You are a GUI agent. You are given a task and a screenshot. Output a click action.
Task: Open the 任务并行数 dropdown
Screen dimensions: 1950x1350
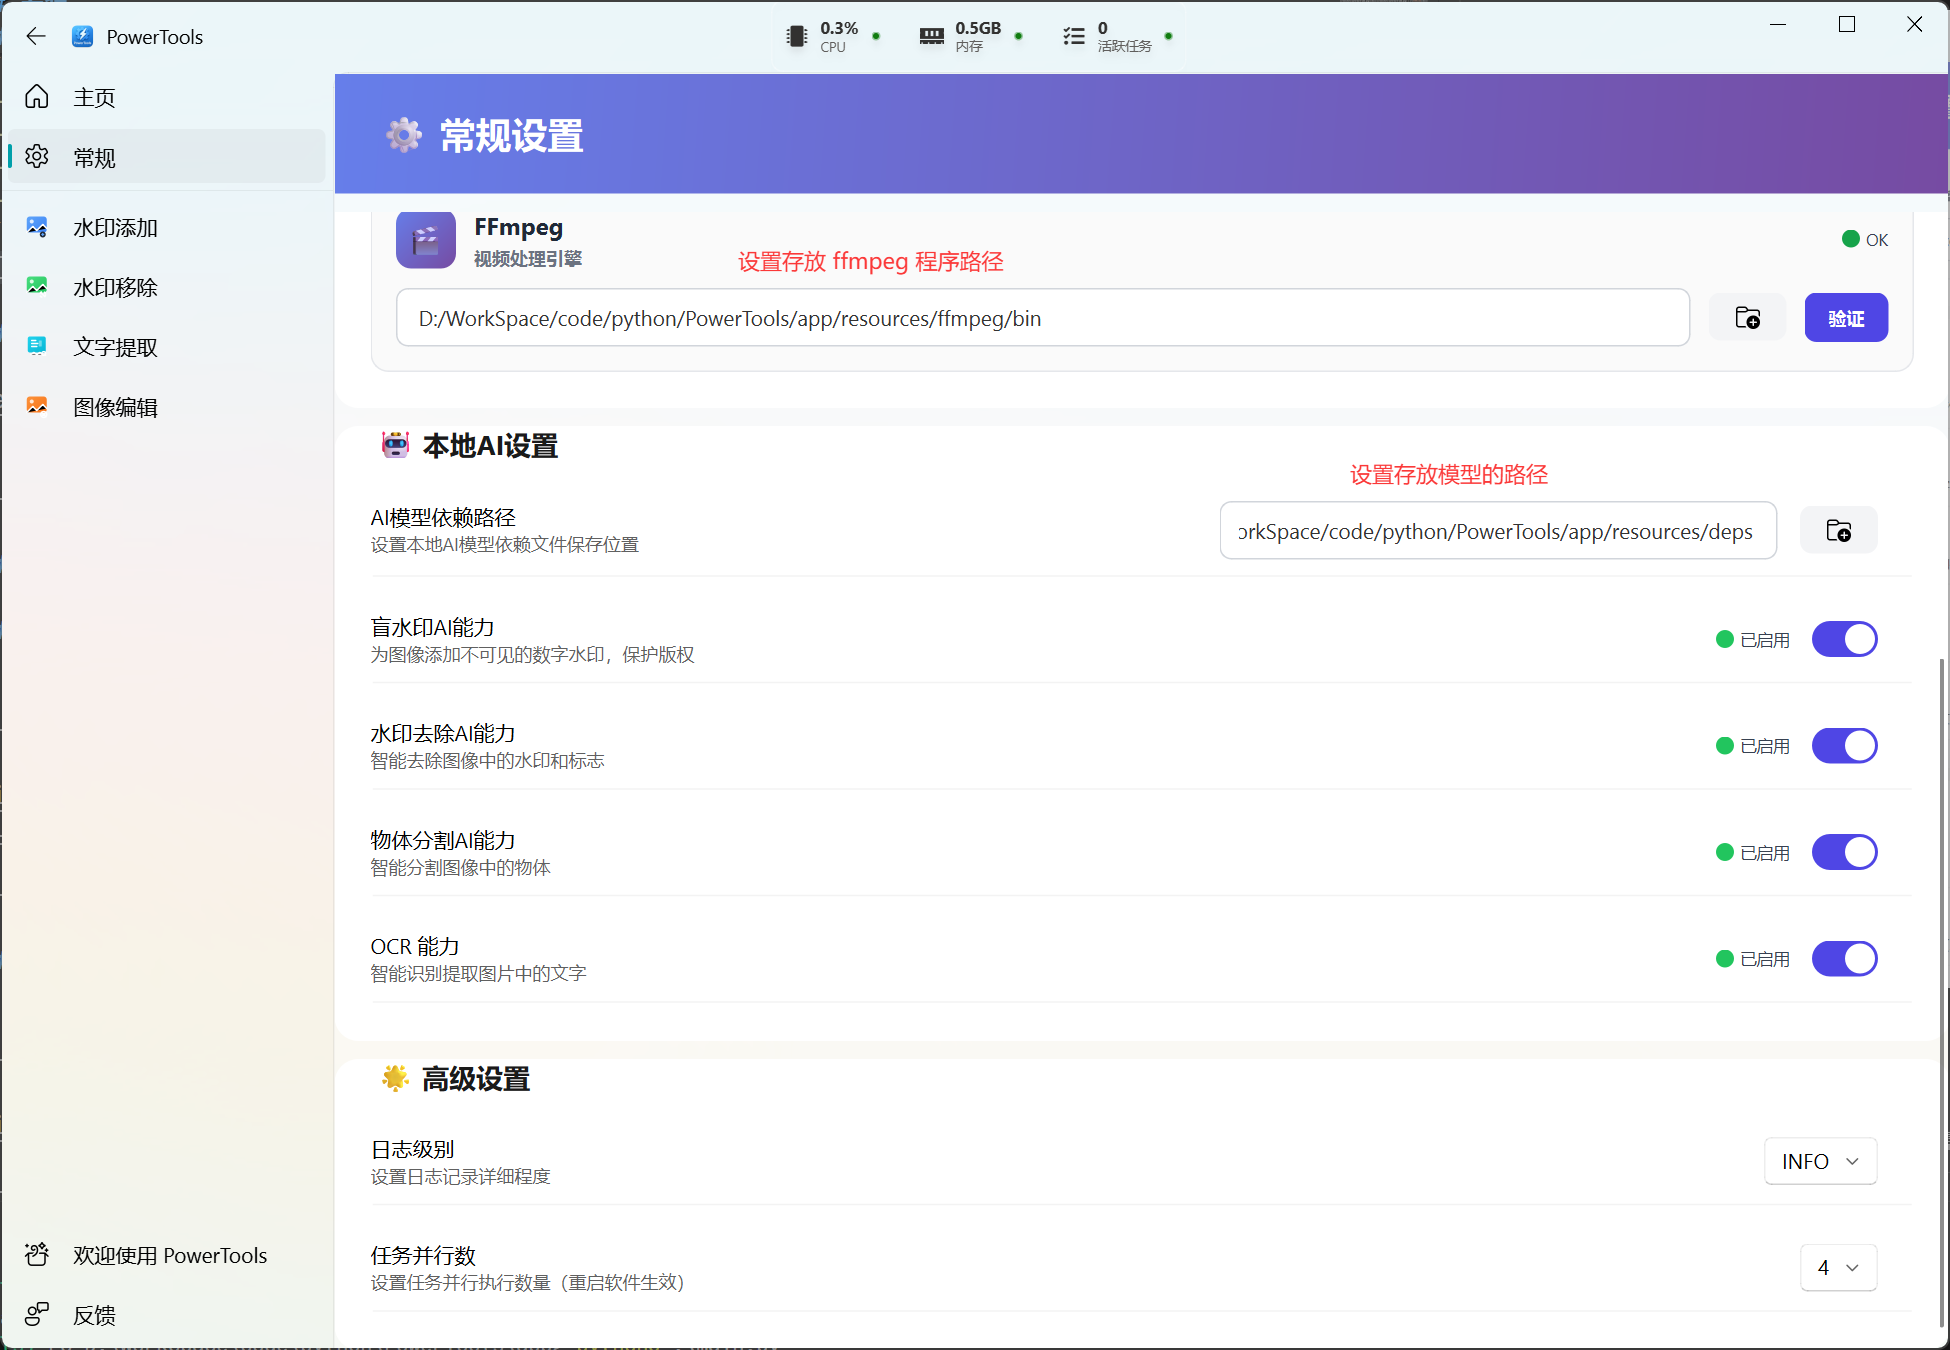tap(1838, 1267)
